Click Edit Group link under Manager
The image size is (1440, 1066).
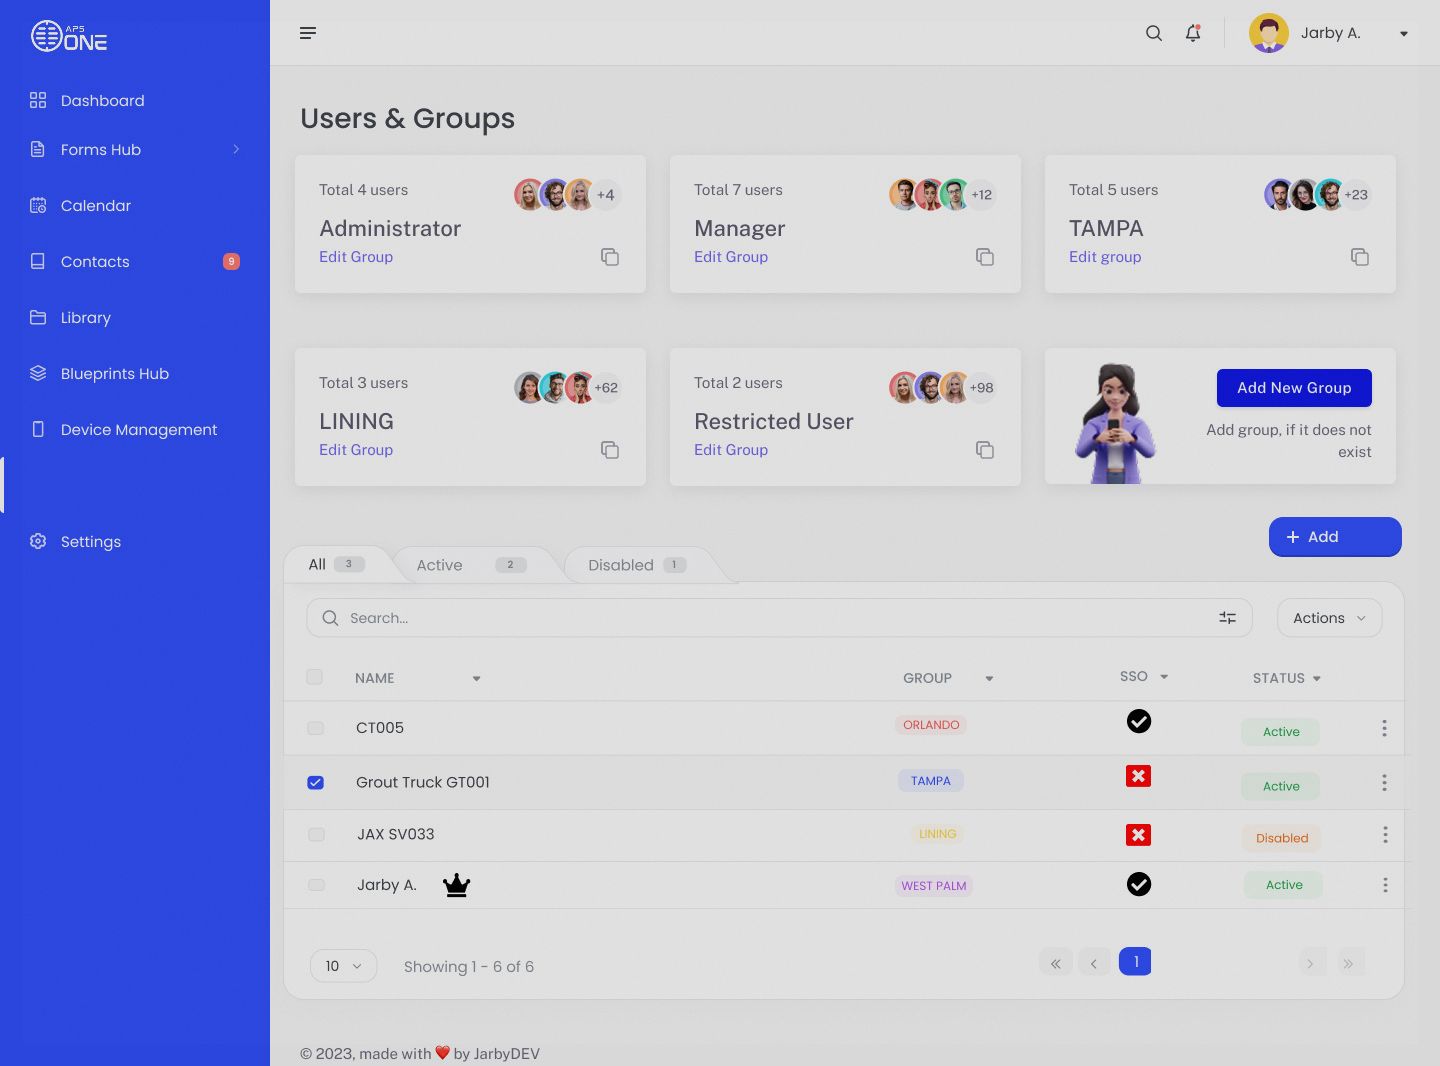click(x=731, y=257)
